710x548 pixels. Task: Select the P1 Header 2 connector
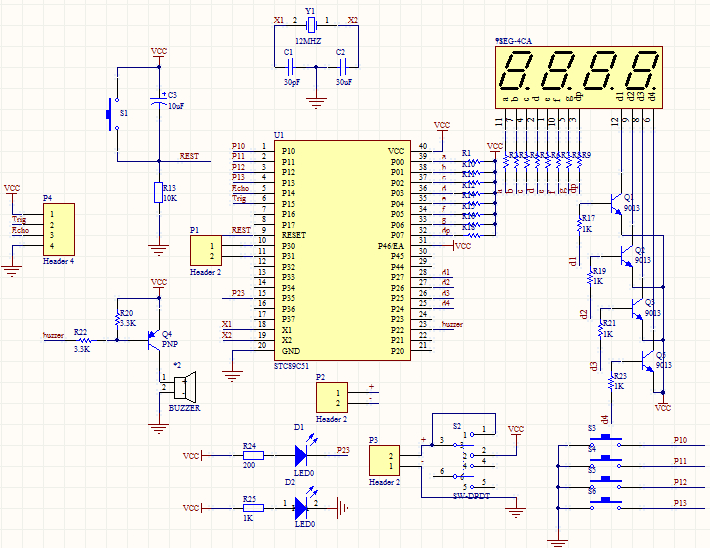tap(206, 250)
